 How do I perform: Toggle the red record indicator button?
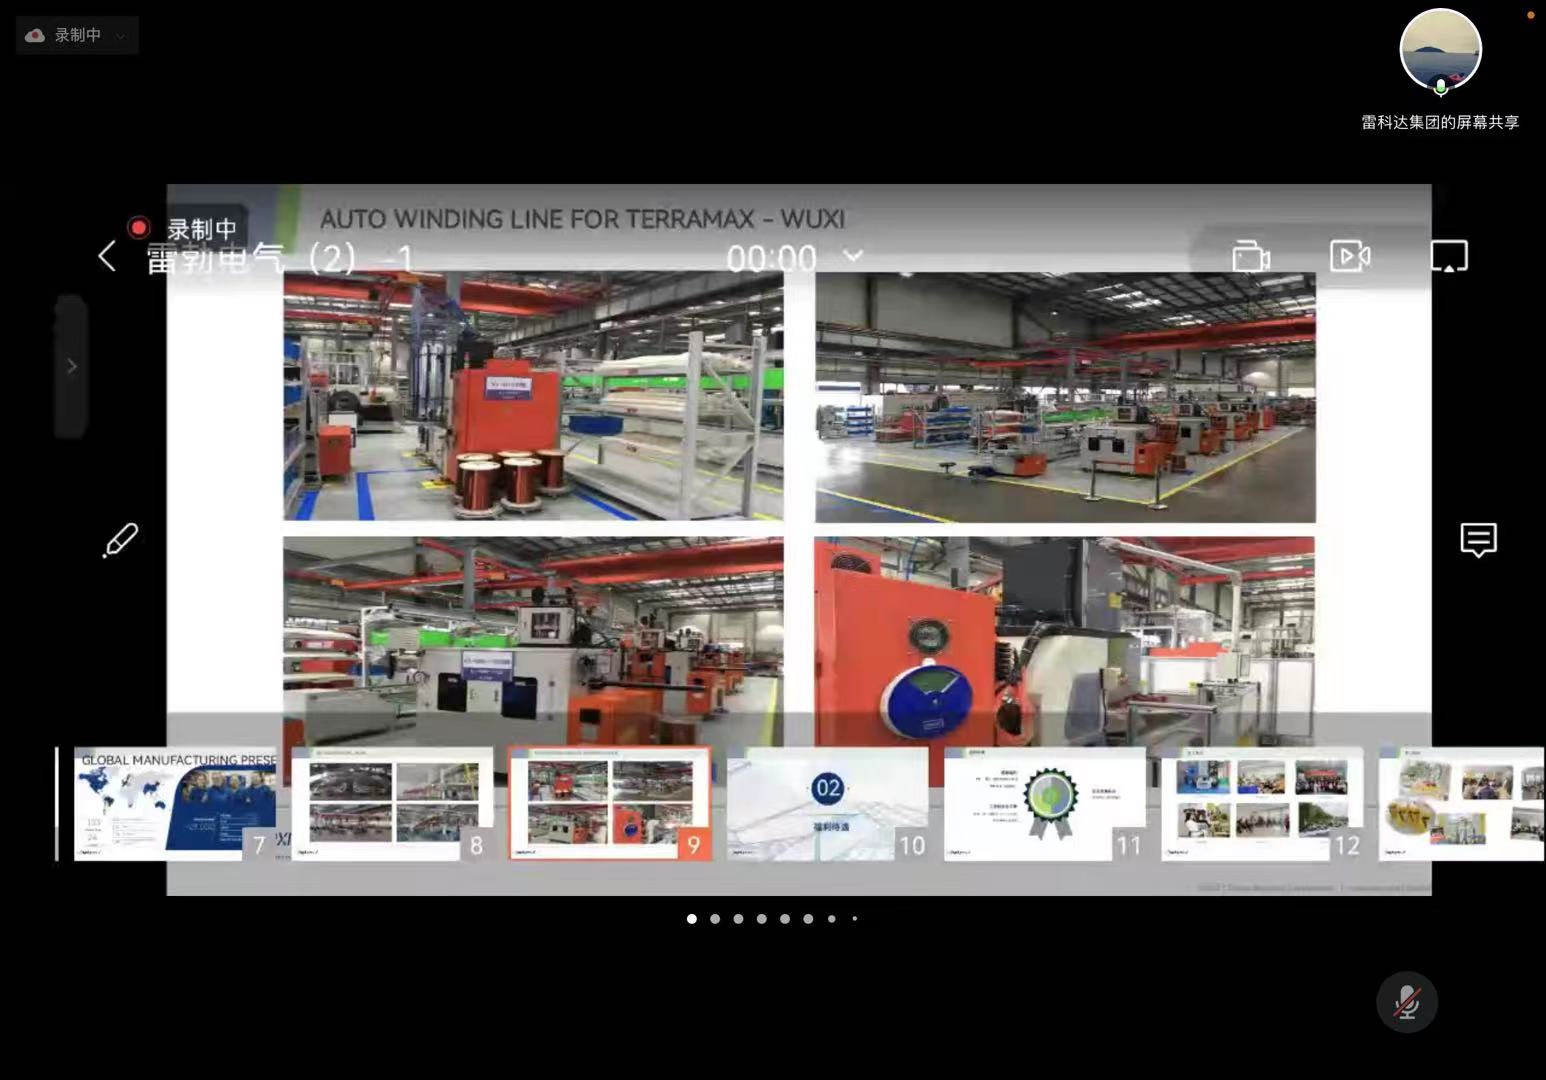click(139, 228)
